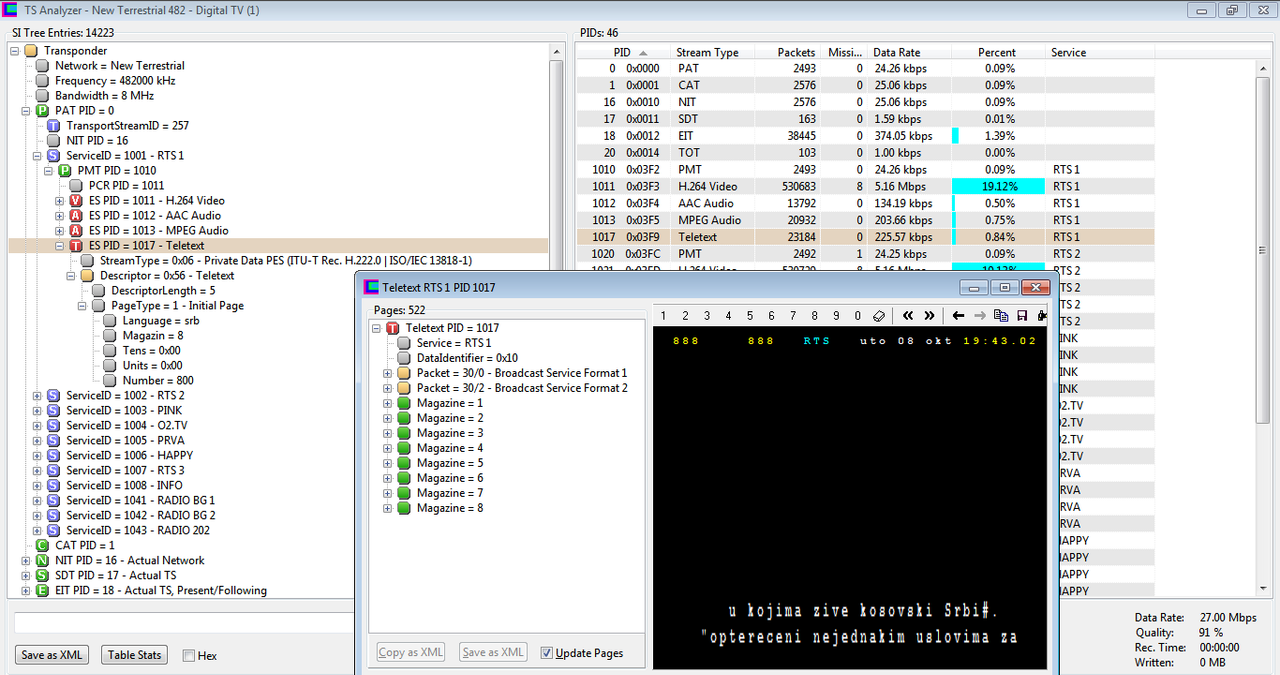Select the red A icon for ES PID 1012
Viewport: 1280px width, 675px height.
pyautogui.click(x=76, y=216)
